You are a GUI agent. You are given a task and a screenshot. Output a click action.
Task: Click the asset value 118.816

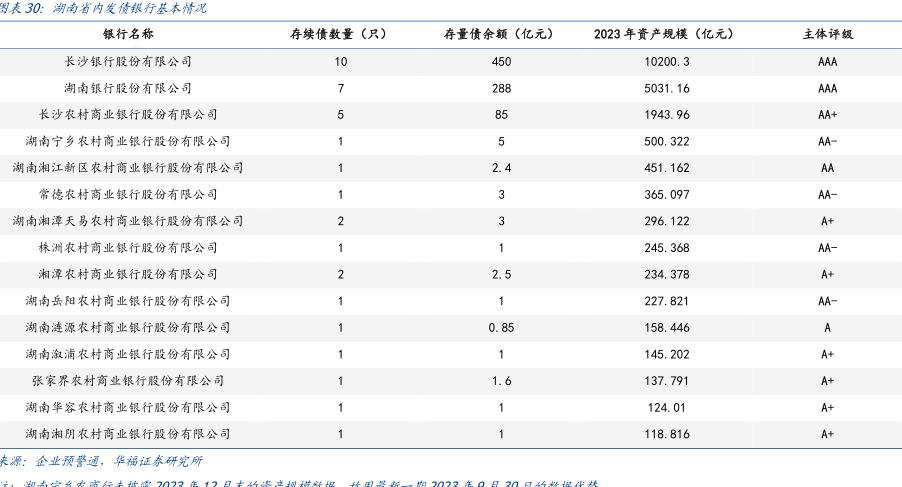664,434
